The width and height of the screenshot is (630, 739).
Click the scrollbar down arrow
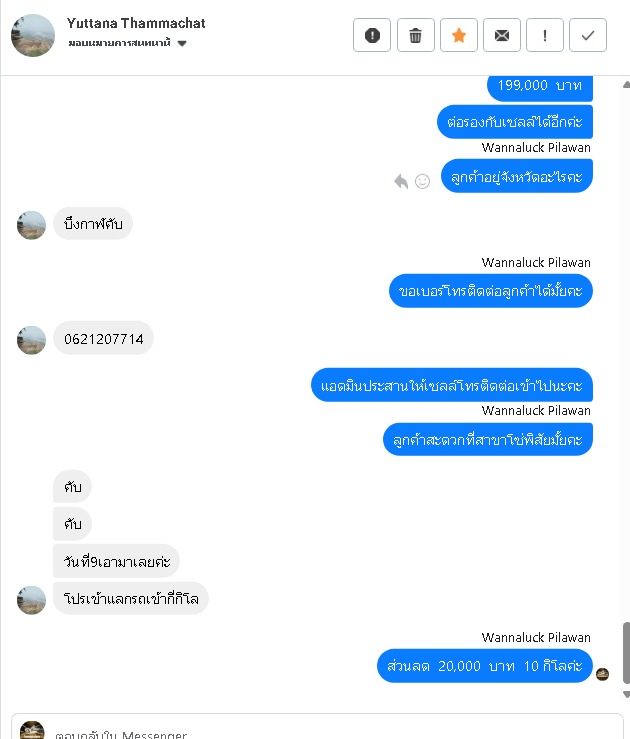coord(626,694)
